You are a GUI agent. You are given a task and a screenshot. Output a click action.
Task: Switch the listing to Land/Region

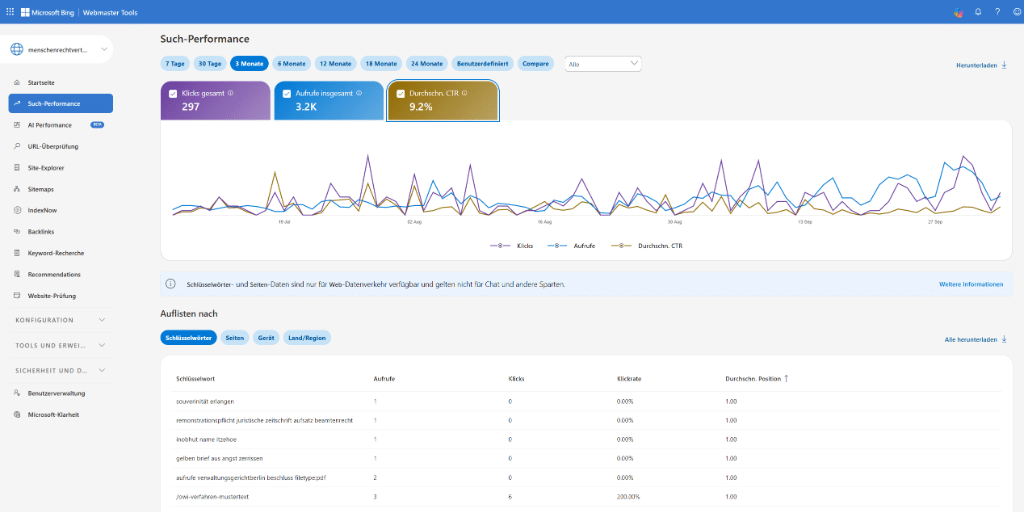pos(307,338)
